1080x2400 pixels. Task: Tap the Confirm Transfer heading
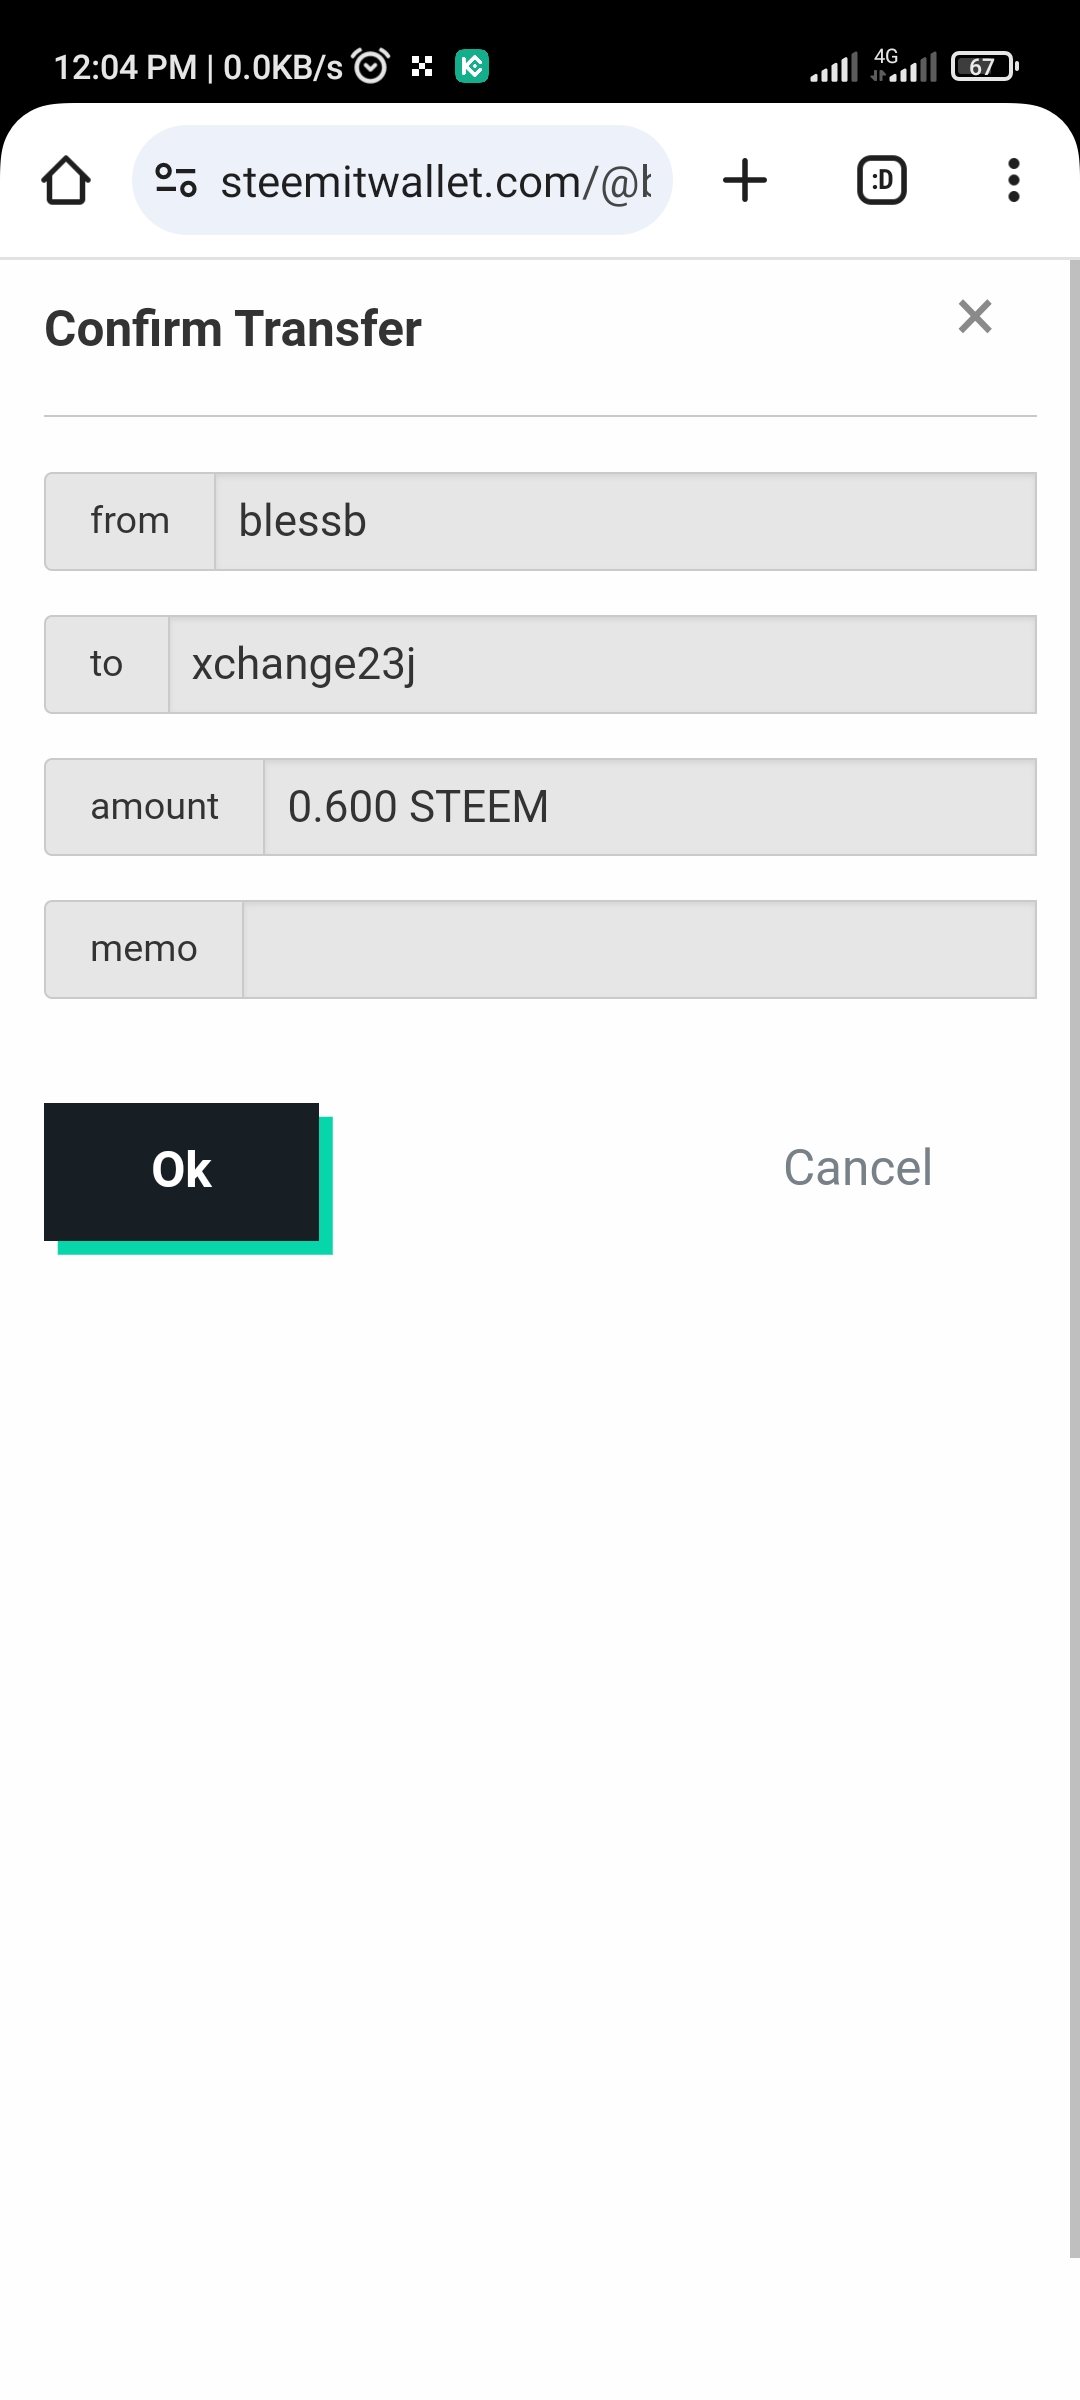tap(233, 329)
